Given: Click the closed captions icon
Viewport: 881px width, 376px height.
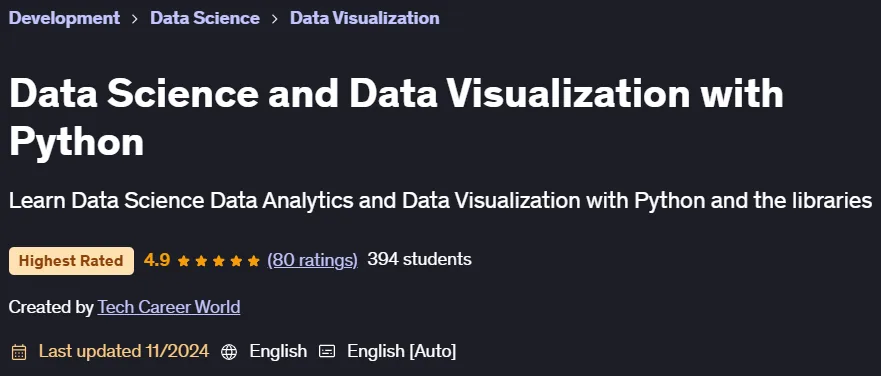Looking at the screenshot, I should 327,352.
